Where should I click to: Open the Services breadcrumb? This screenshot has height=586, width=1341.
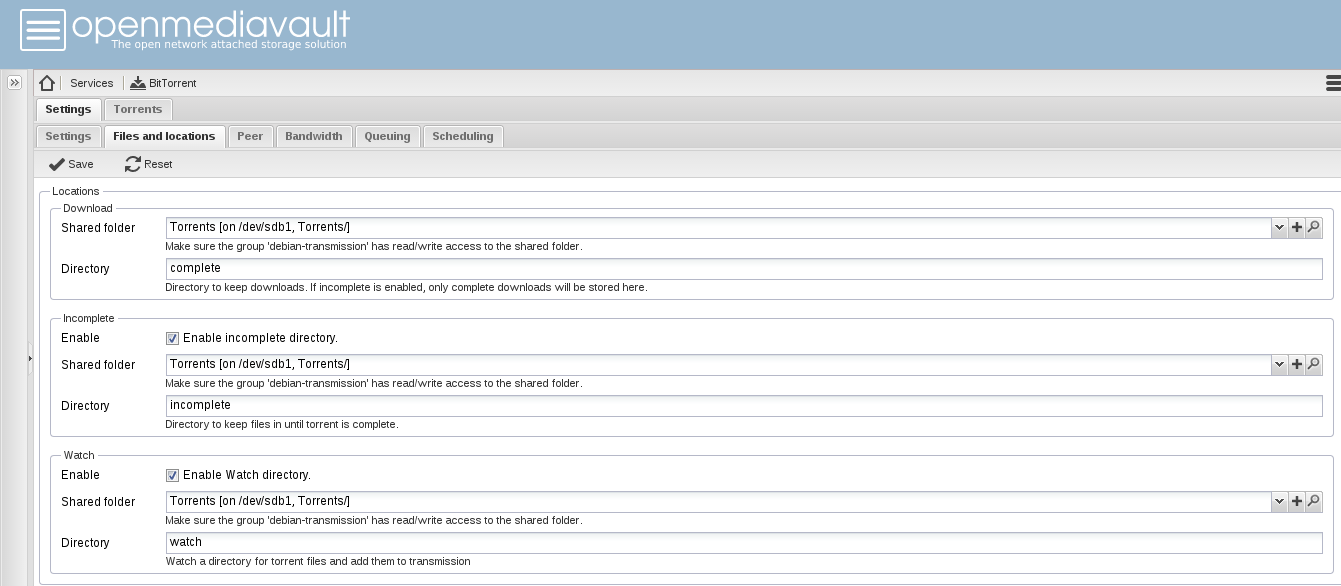pyautogui.click(x=91, y=83)
